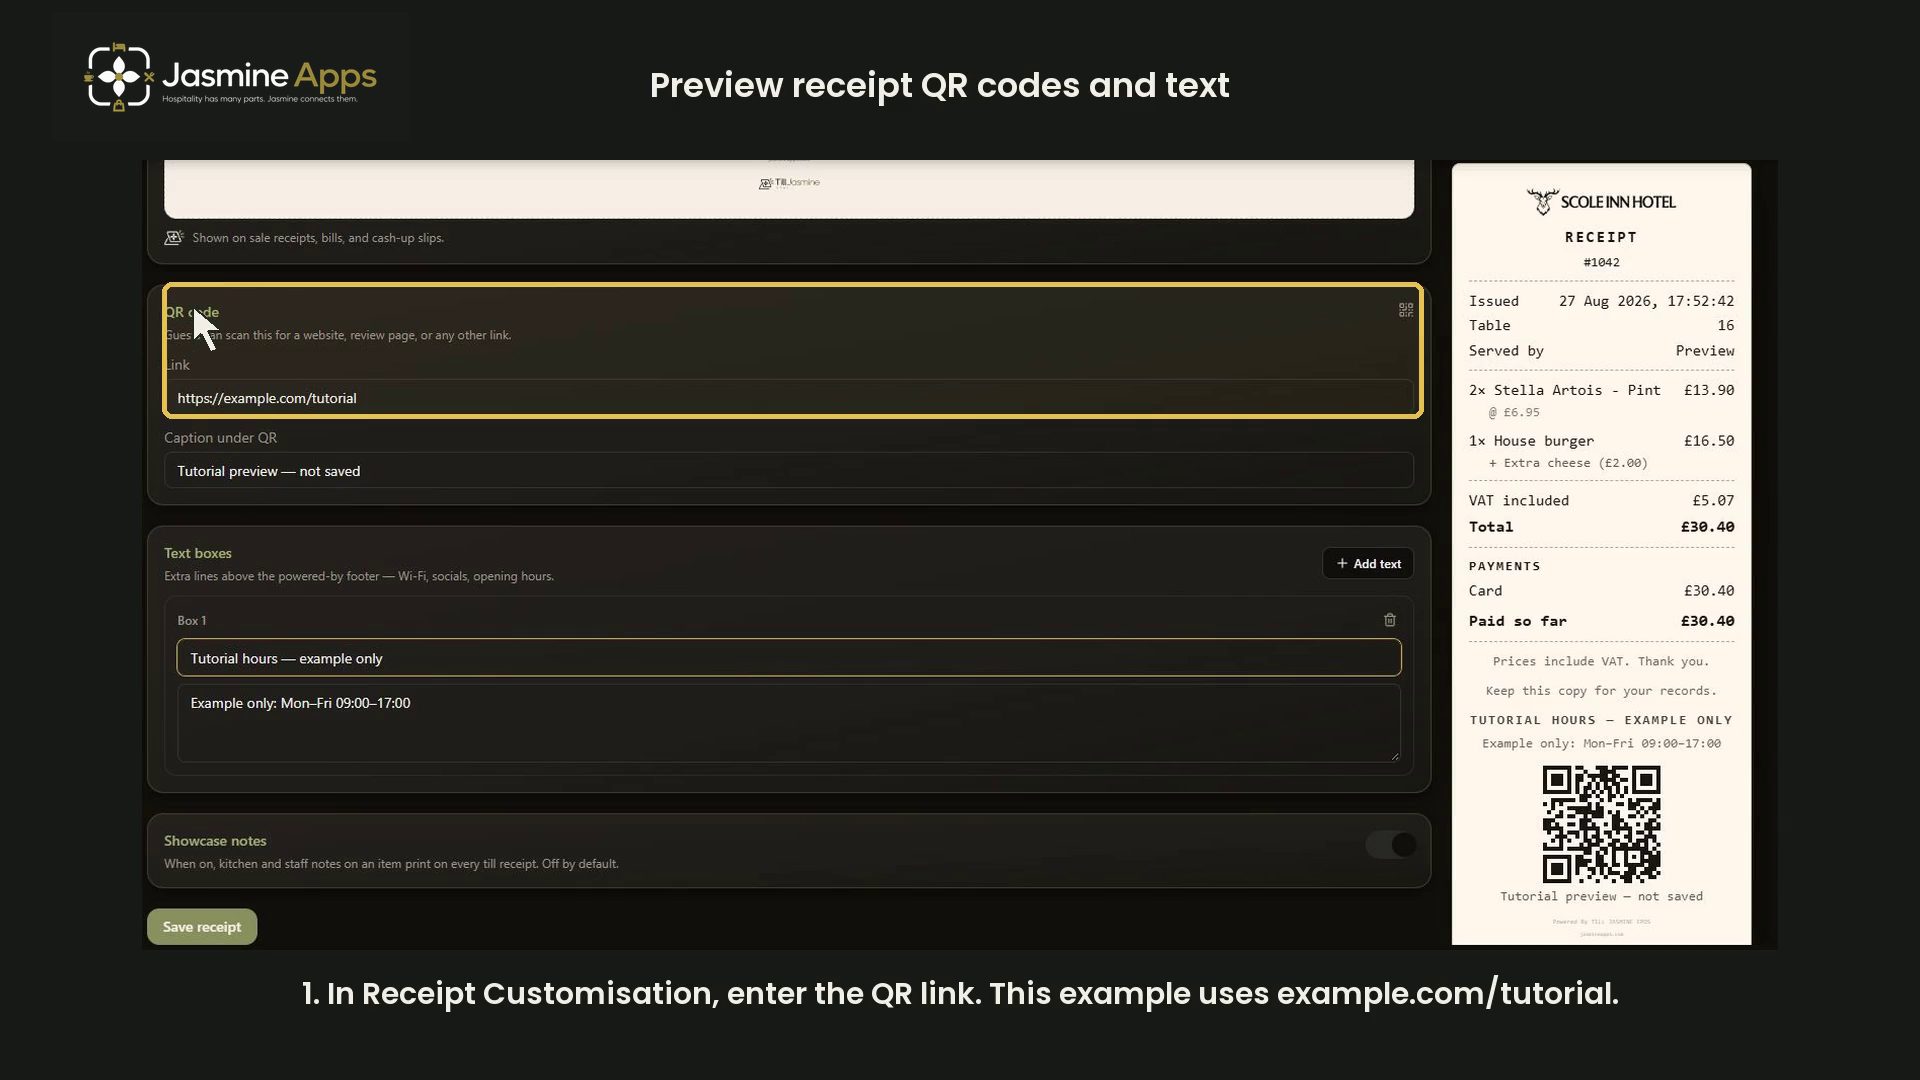Click '1x House burger' line on receipt

pos(1601,441)
